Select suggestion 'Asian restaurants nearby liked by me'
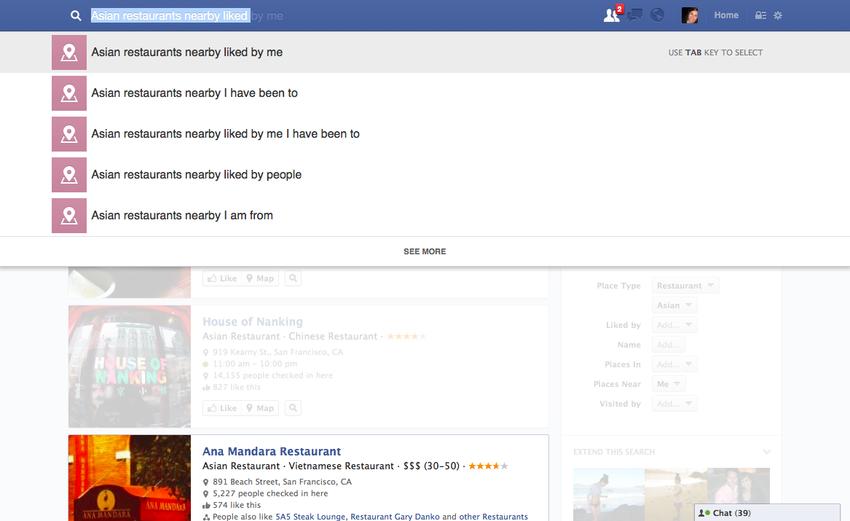This screenshot has width=850, height=521. coord(425,52)
